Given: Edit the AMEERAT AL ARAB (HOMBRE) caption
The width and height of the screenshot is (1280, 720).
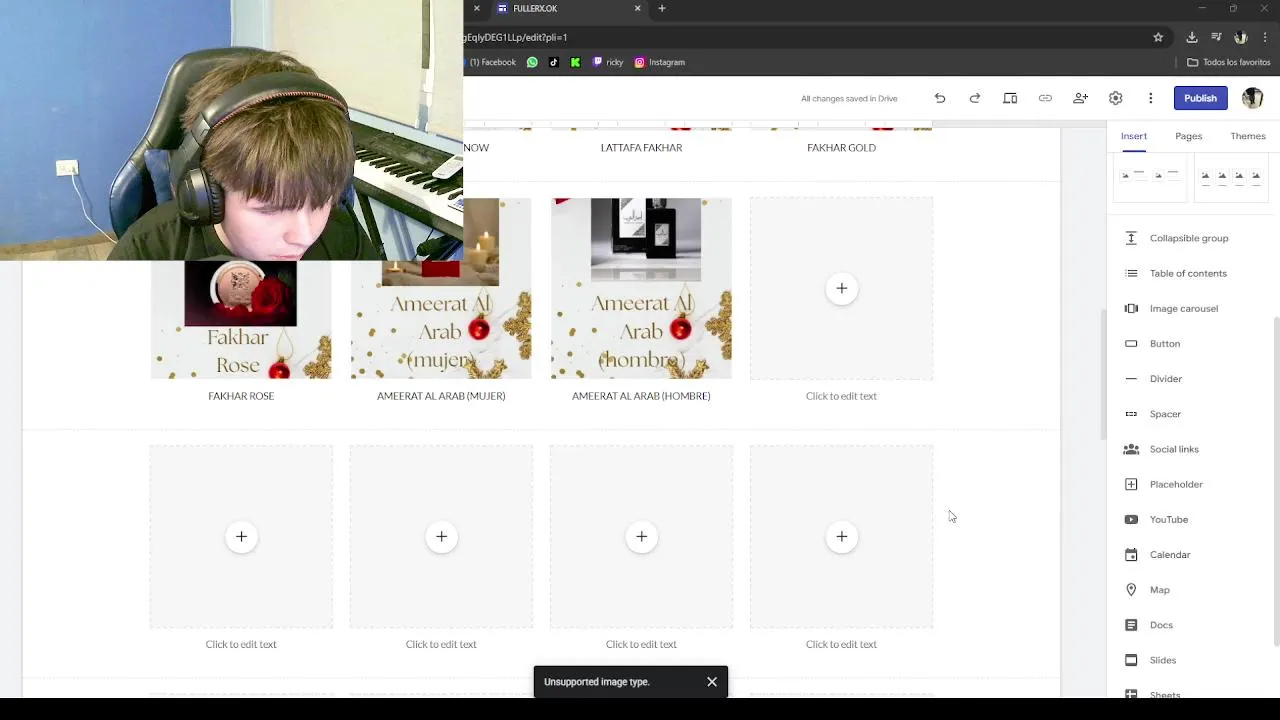Looking at the screenshot, I should coord(641,396).
